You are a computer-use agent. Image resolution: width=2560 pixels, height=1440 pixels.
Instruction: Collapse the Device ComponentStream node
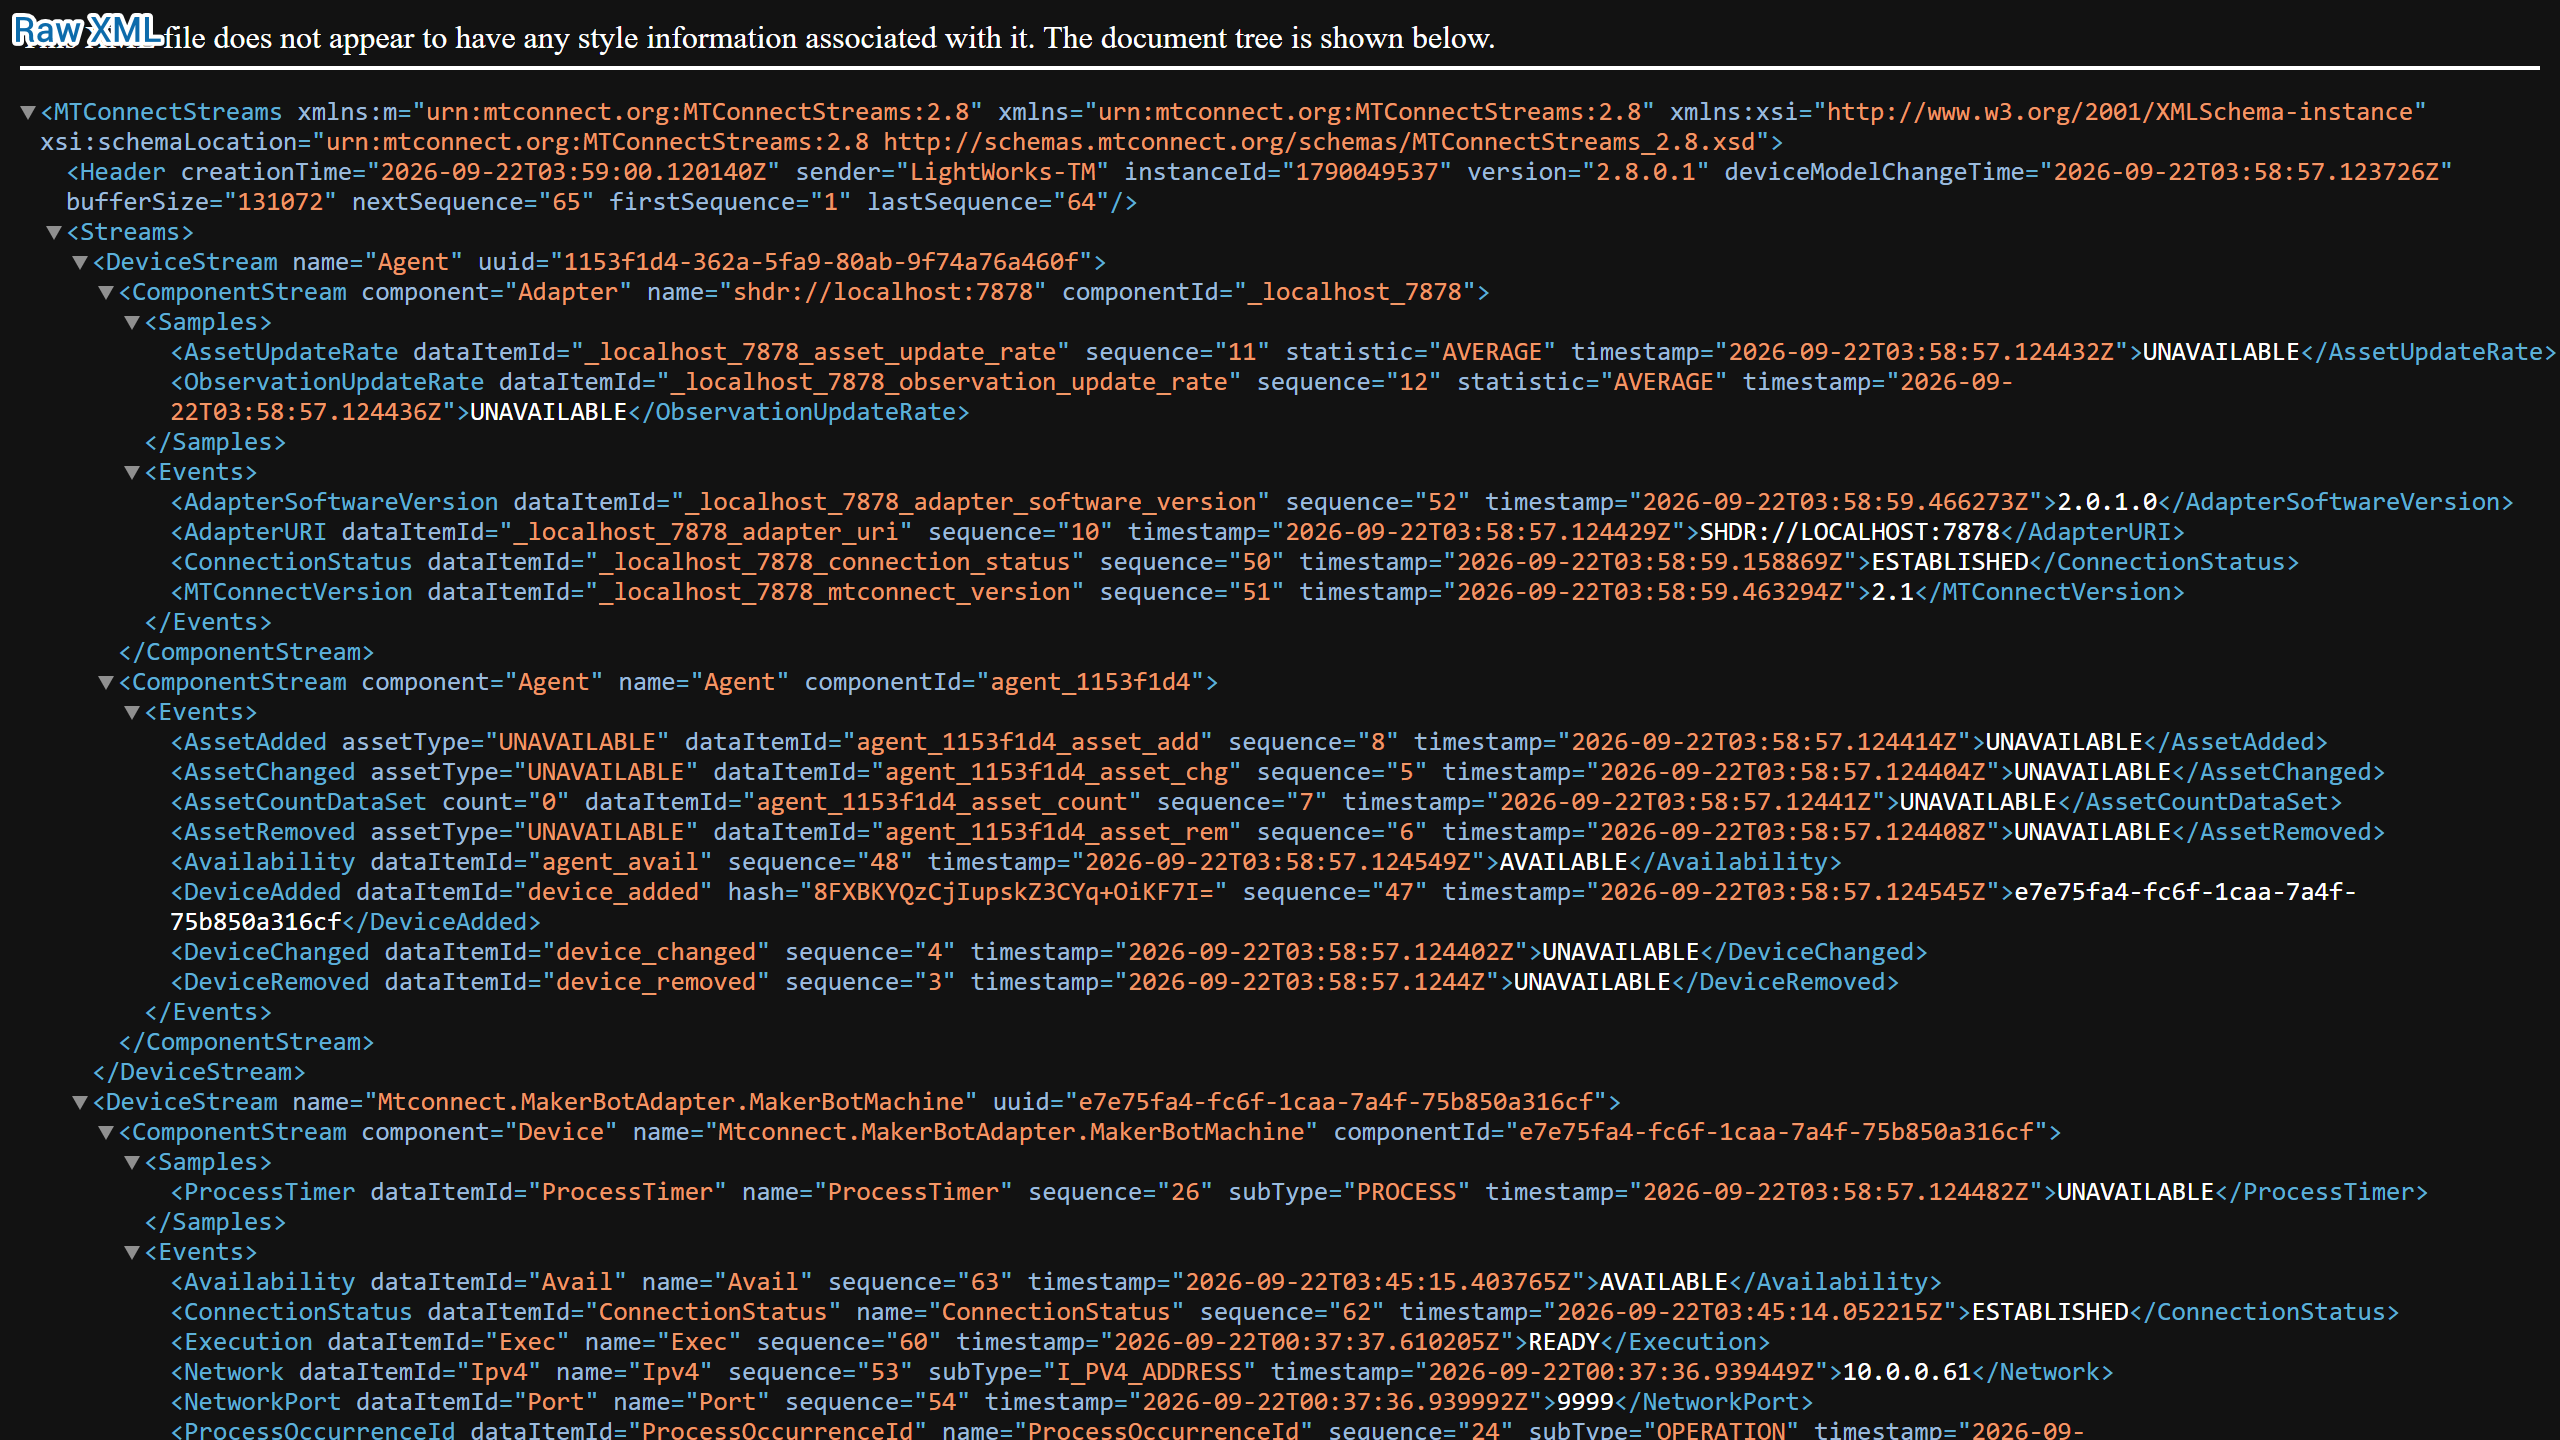(107, 1132)
